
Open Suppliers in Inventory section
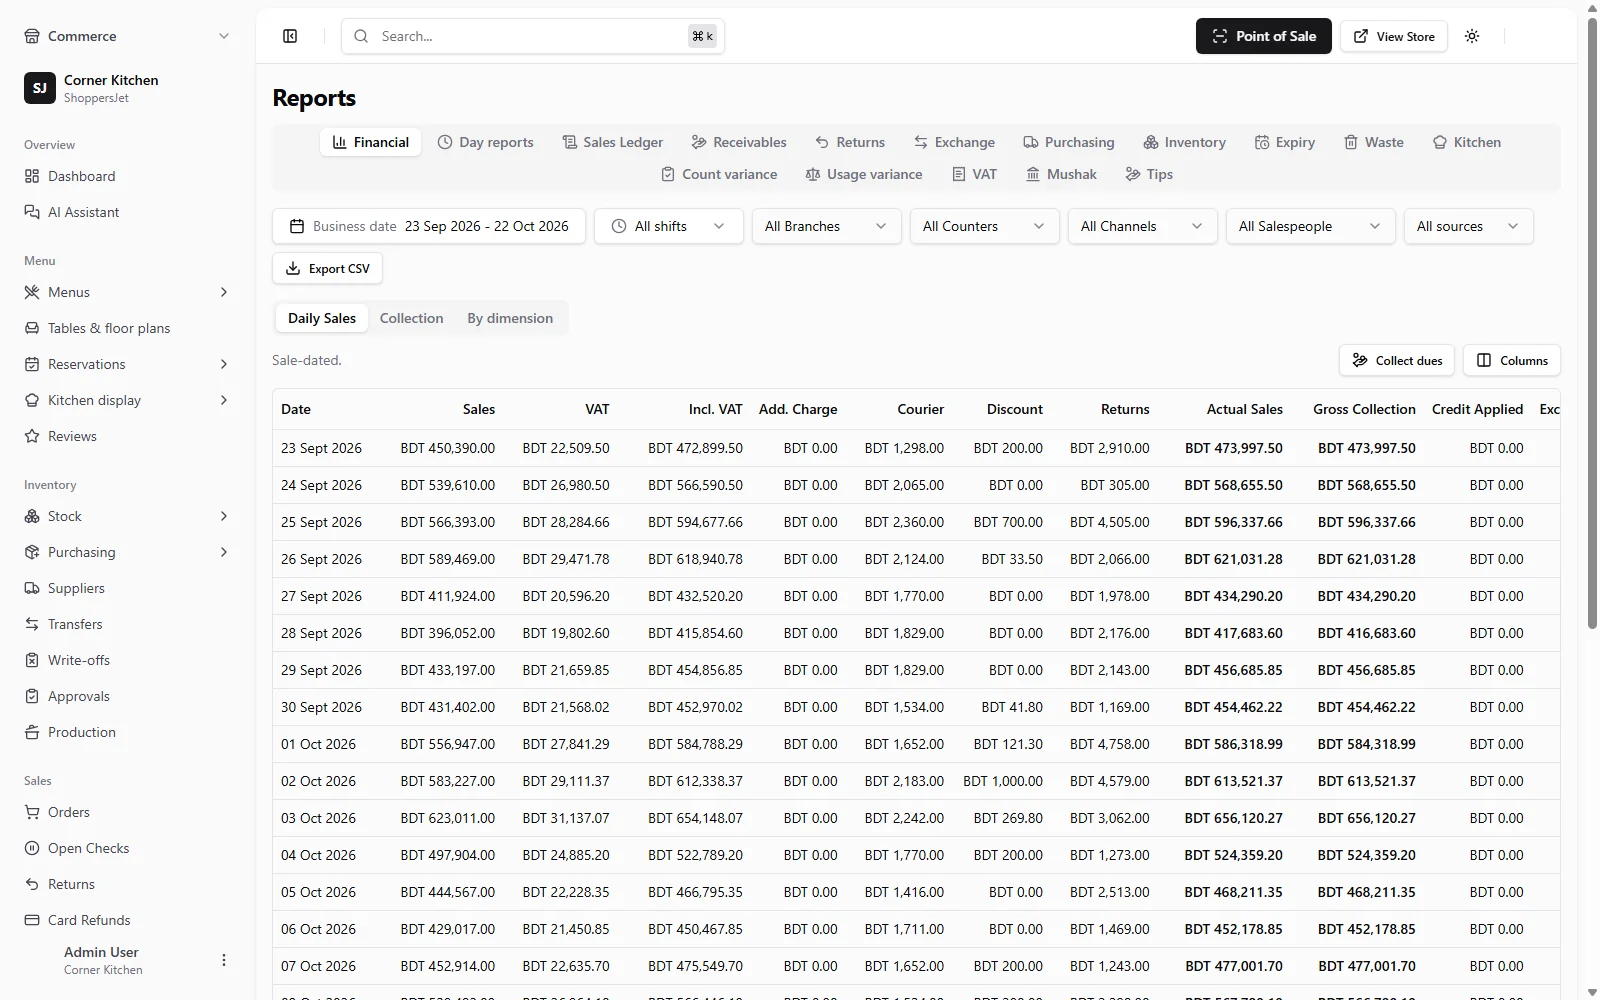coord(127,588)
